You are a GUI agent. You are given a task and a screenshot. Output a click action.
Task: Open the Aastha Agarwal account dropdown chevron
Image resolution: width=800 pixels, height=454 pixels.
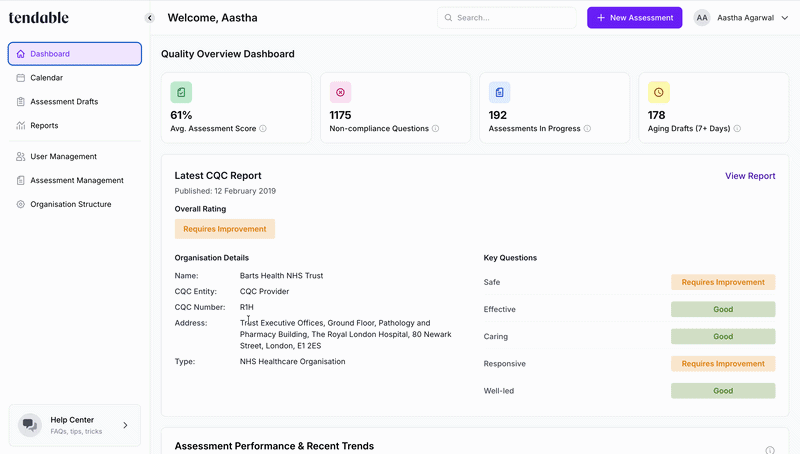785,18
